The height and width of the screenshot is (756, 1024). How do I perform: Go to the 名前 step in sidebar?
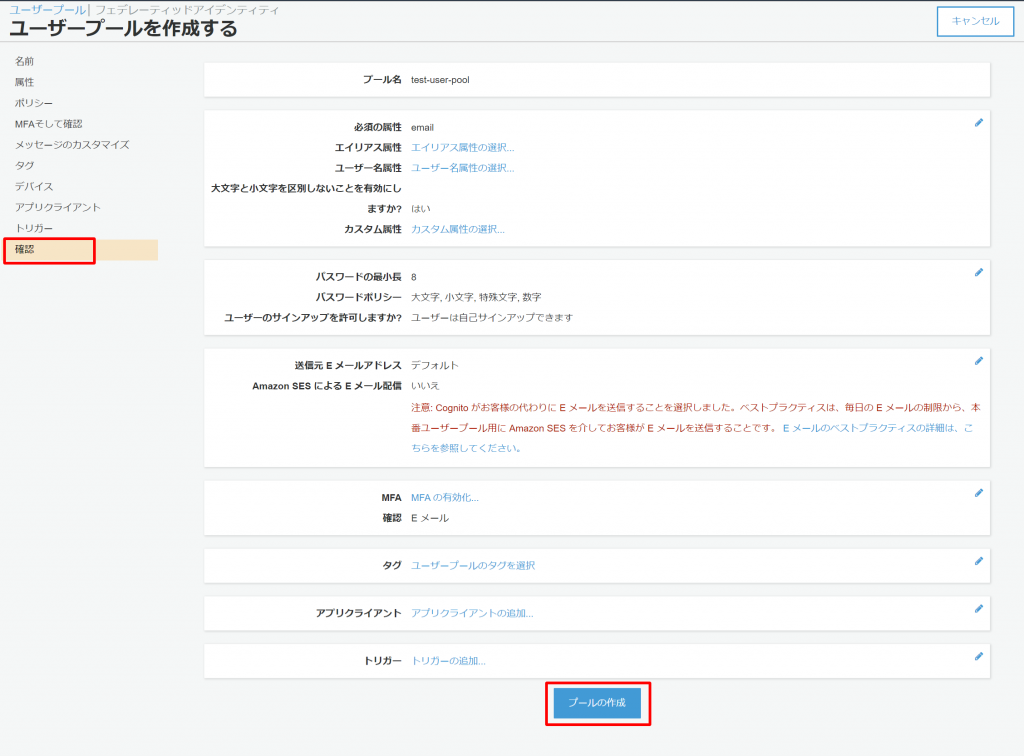[x=24, y=61]
